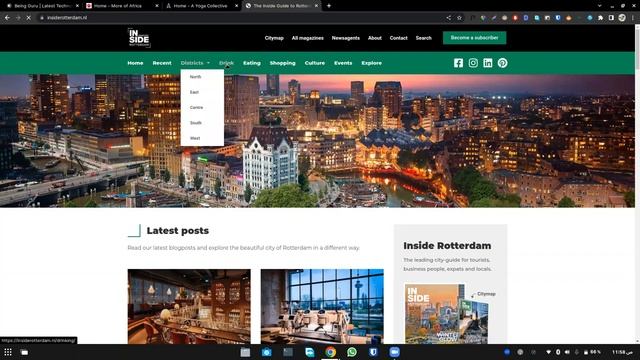
Task: Open the Drink nav link
Action: pos(226,63)
